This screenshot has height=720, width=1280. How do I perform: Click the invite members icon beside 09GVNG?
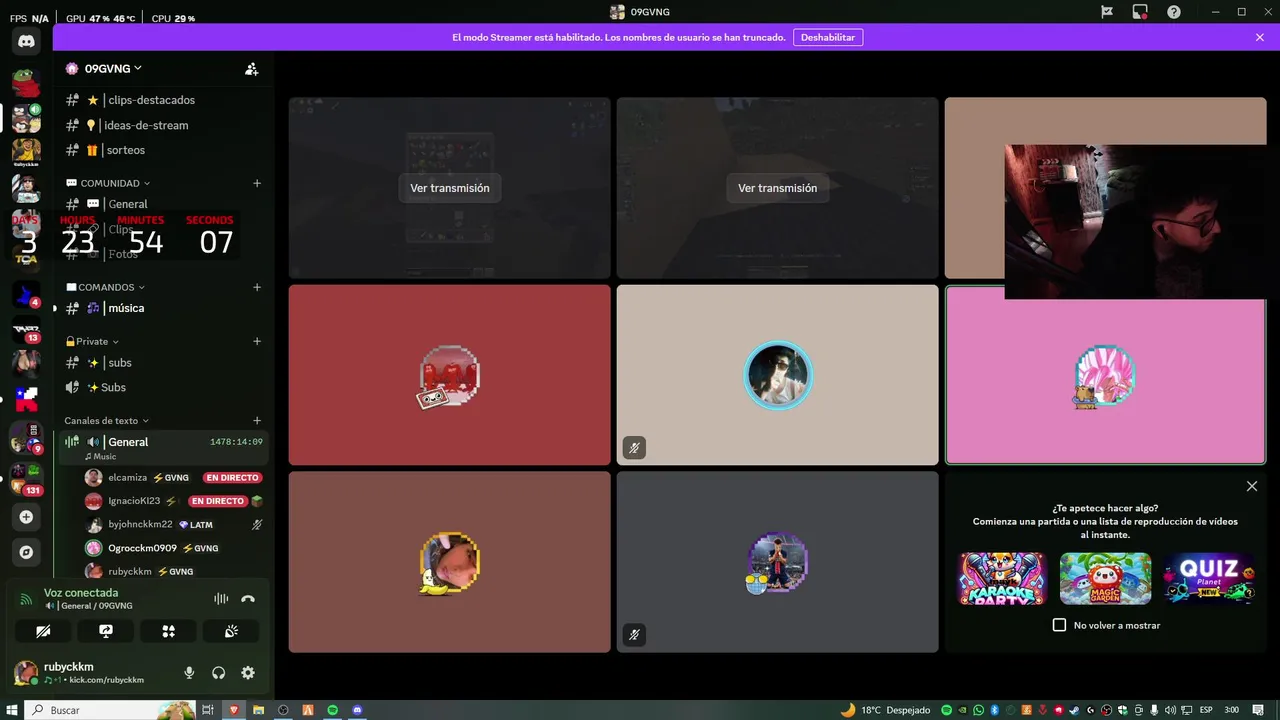click(x=252, y=69)
